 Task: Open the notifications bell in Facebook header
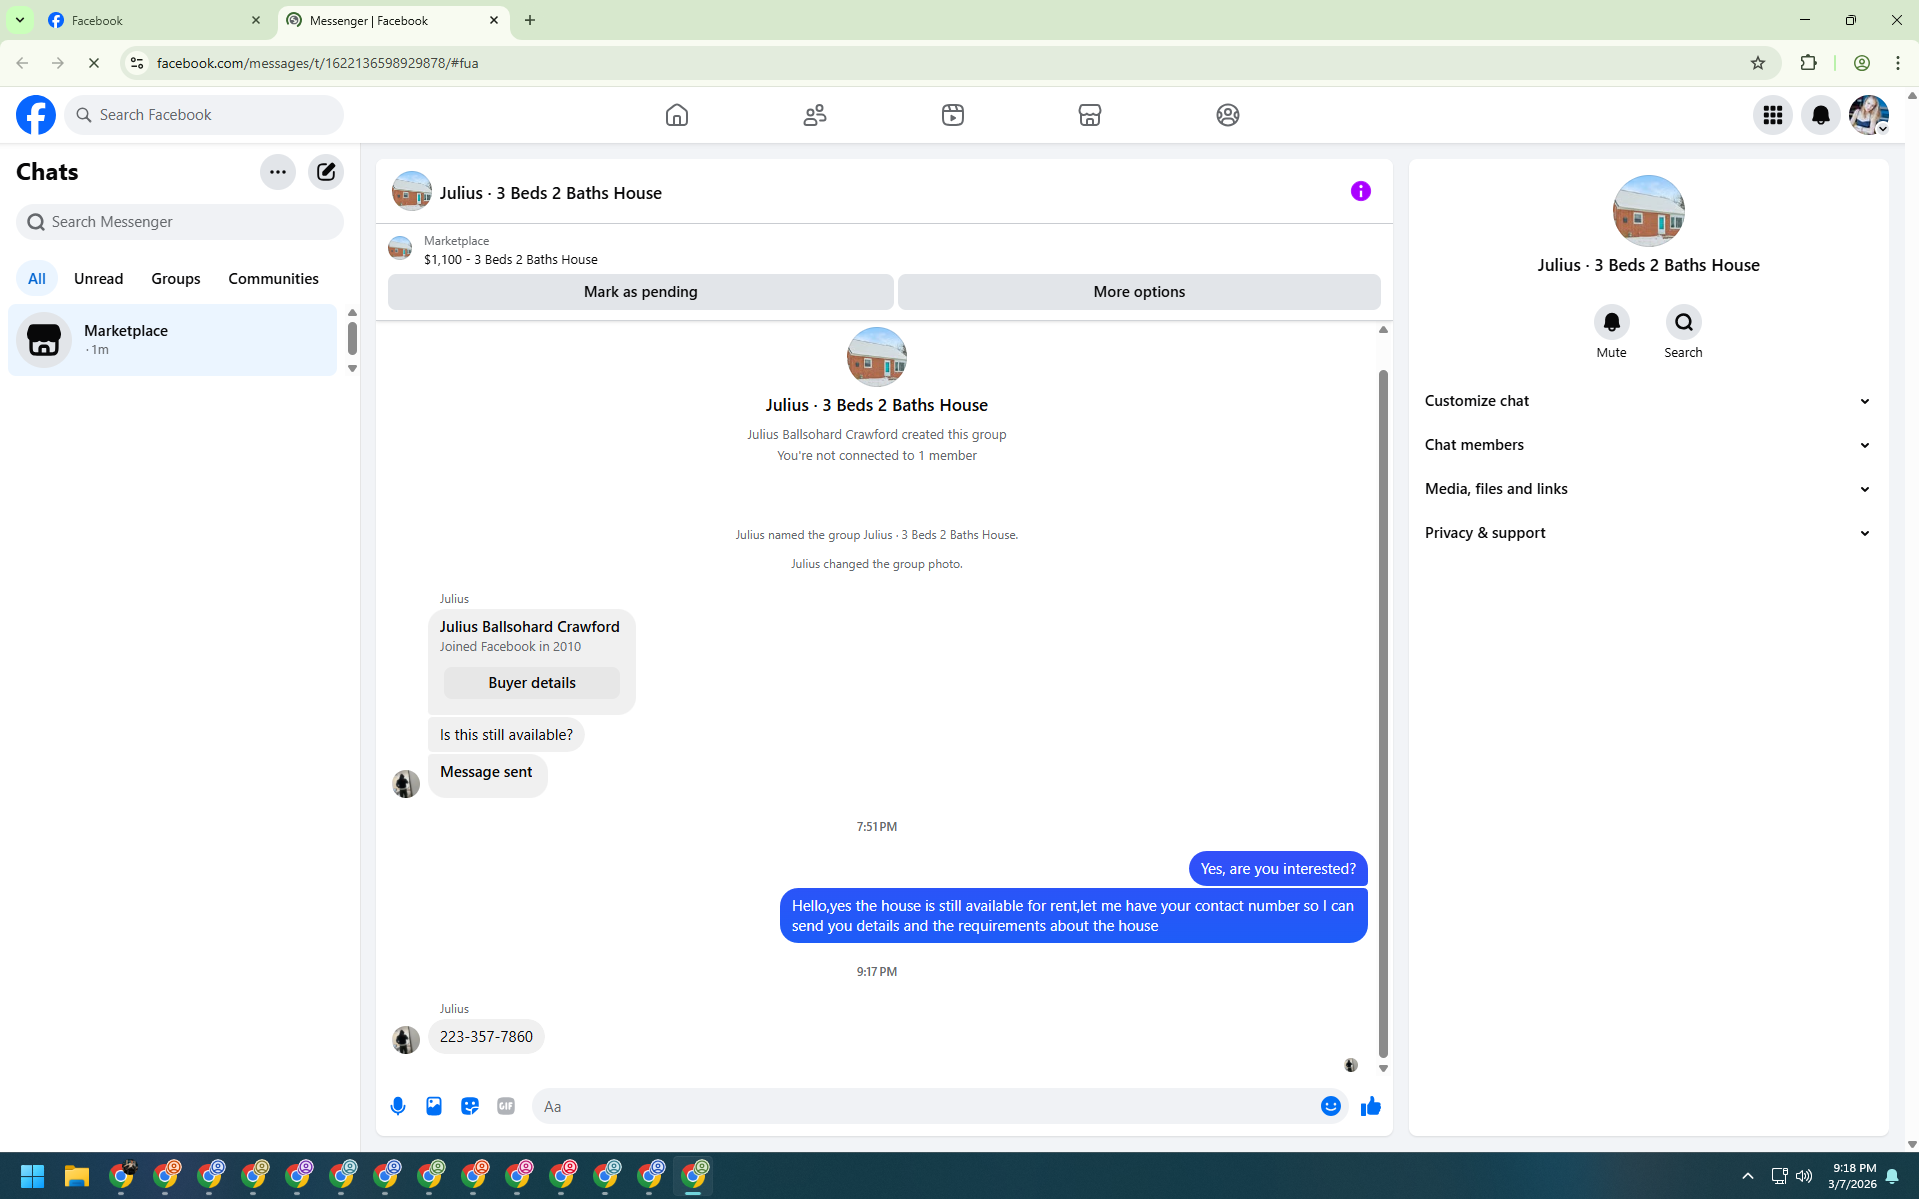pyautogui.click(x=1821, y=115)
